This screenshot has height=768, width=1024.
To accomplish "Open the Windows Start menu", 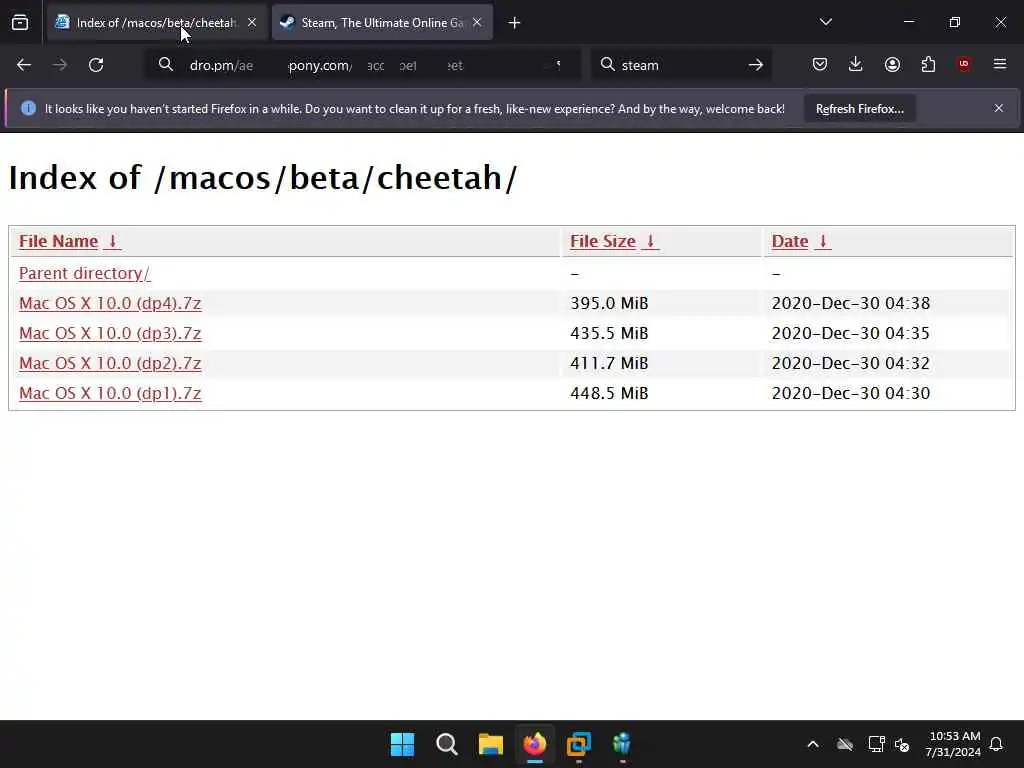I will pyautogui.click(x=402, y=744).
